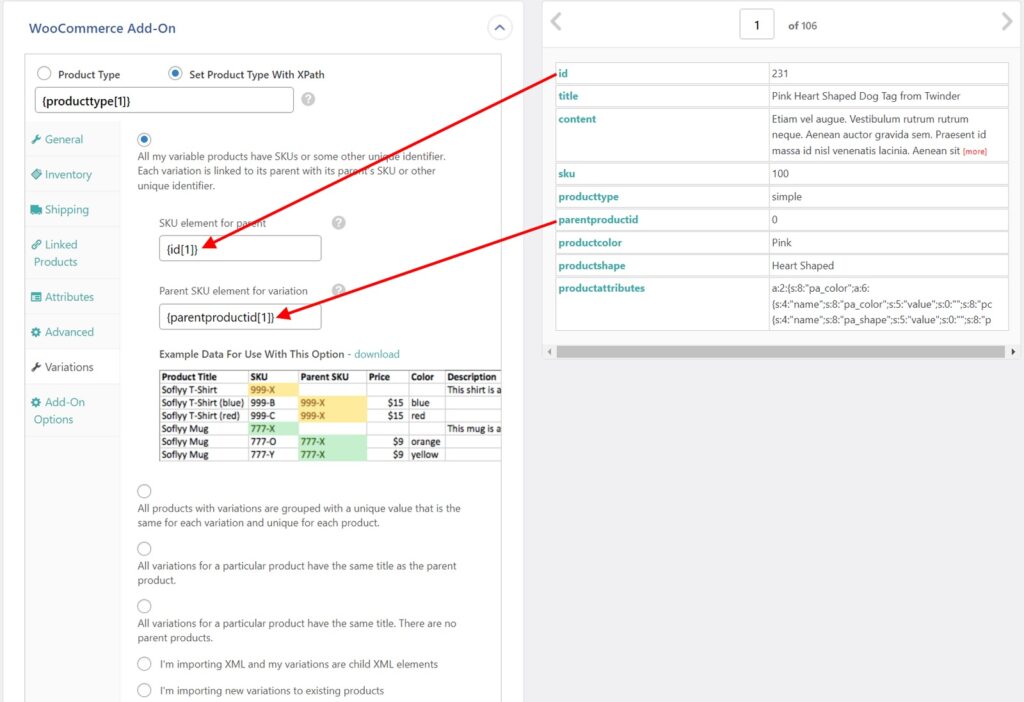Viewport: 1024px width, 702px height.
Task: Open help beside Parent SKU element for variation
Action: click(x=338, y=288)
